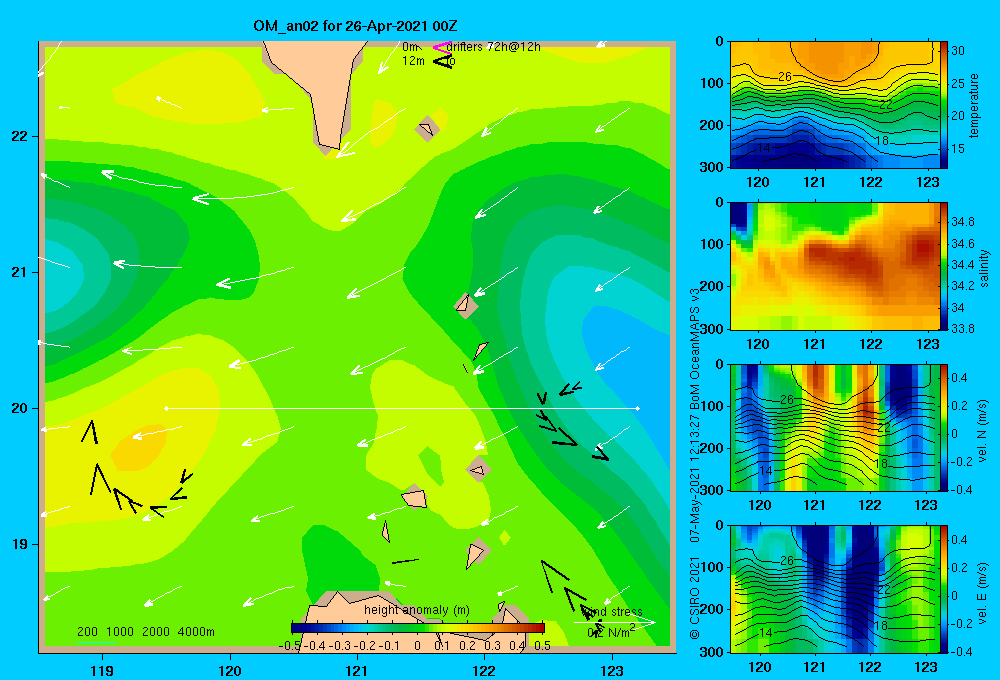Click the '300' depth label of the salinity panel
Viewport: 1000px width, 680px height.
coord(712,329)
